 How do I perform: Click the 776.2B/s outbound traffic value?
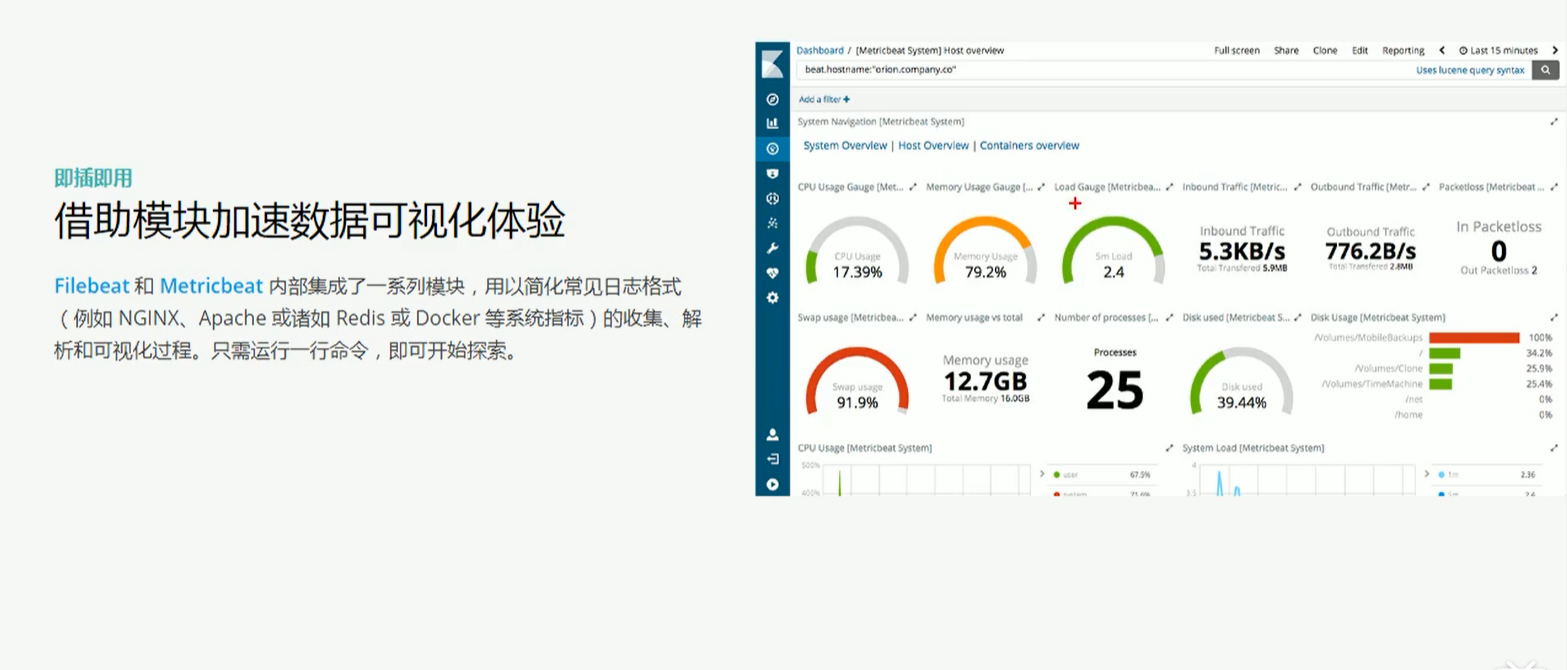(1370, 250)
